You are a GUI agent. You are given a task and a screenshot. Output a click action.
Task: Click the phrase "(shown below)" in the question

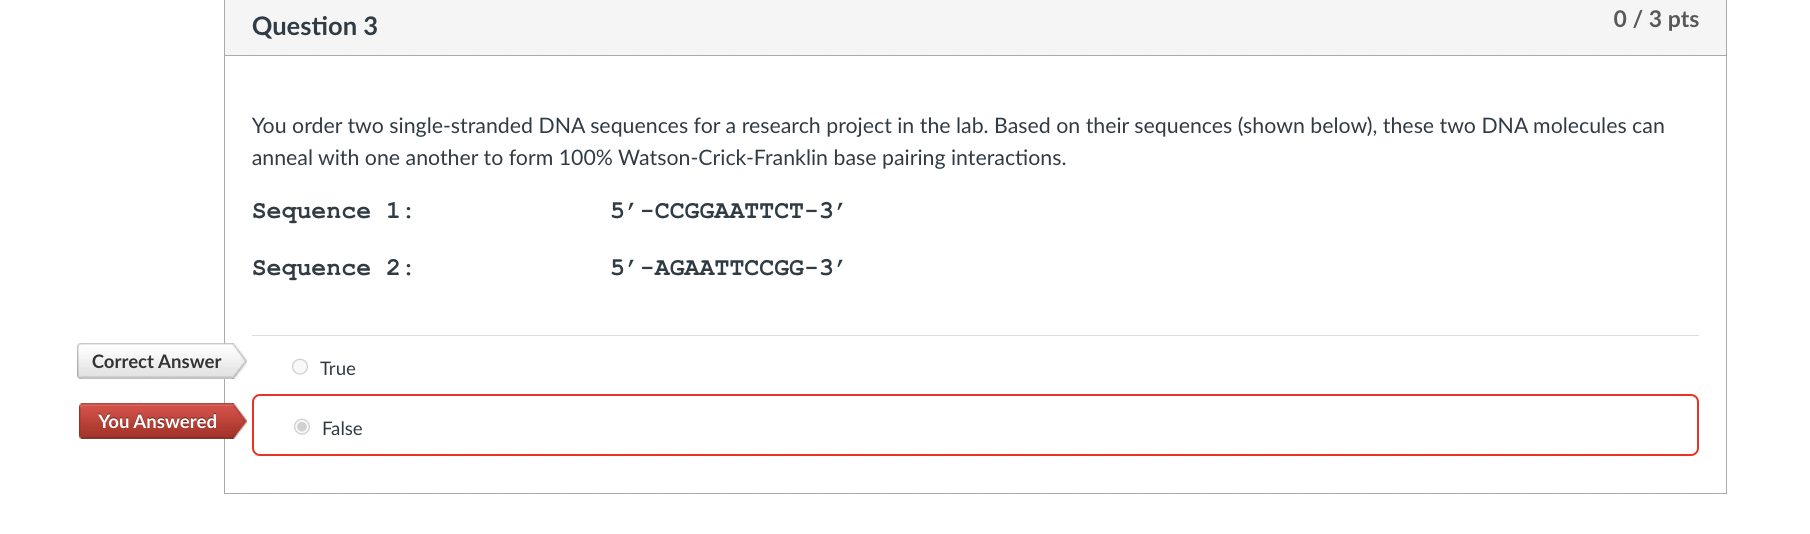click(x=1306, y=126)
